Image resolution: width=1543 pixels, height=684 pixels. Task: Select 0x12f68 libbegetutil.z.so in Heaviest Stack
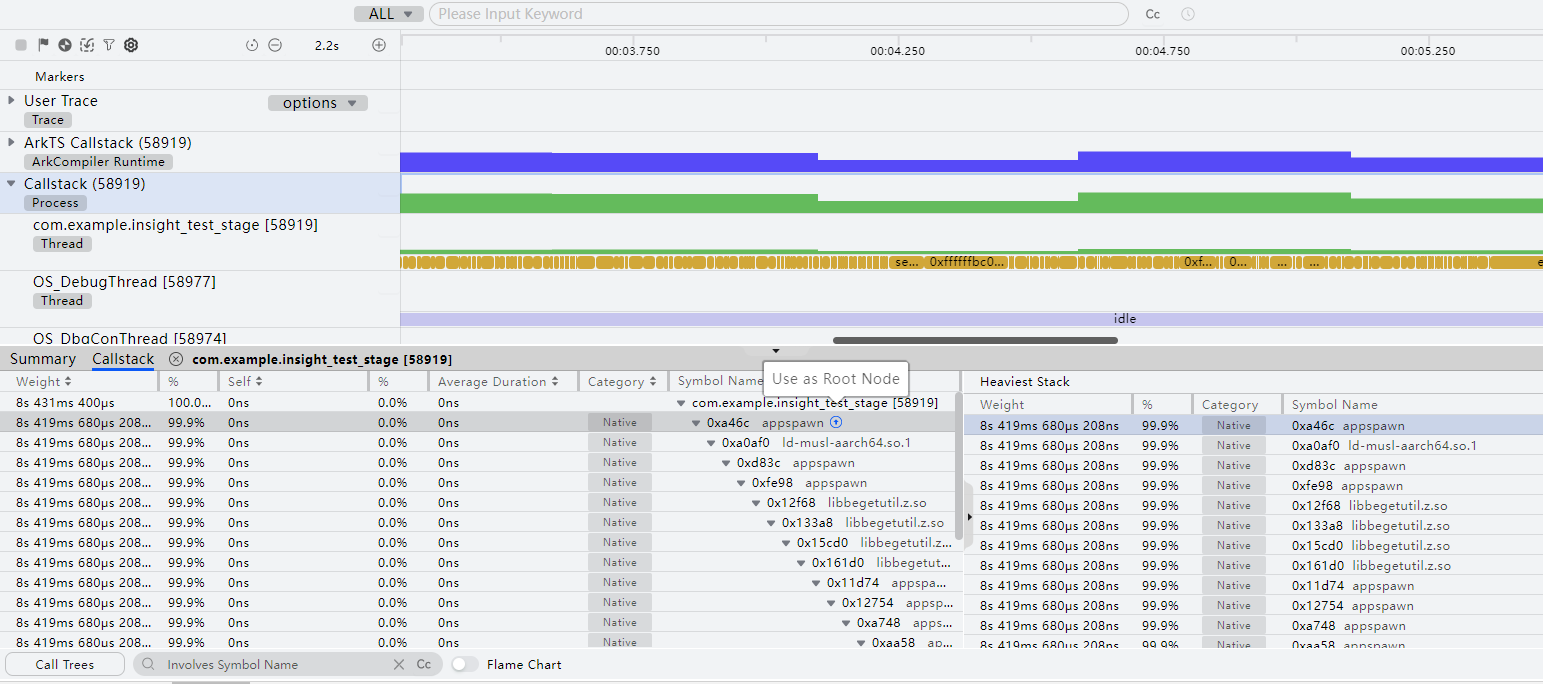point(1253,505)
